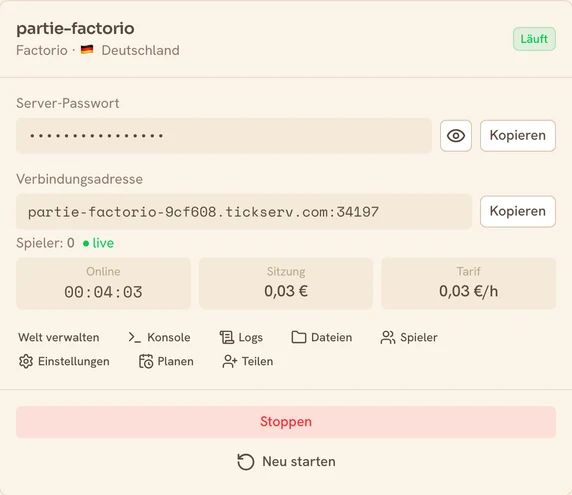Click the green live indicator
572x495 pixels.
pos(98,243)
